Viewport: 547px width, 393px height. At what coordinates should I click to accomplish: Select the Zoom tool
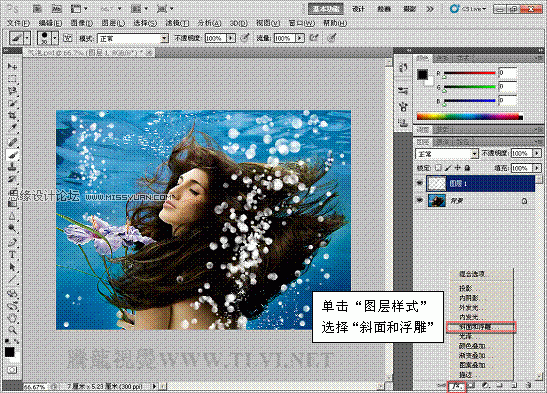[x=12, y=330]
